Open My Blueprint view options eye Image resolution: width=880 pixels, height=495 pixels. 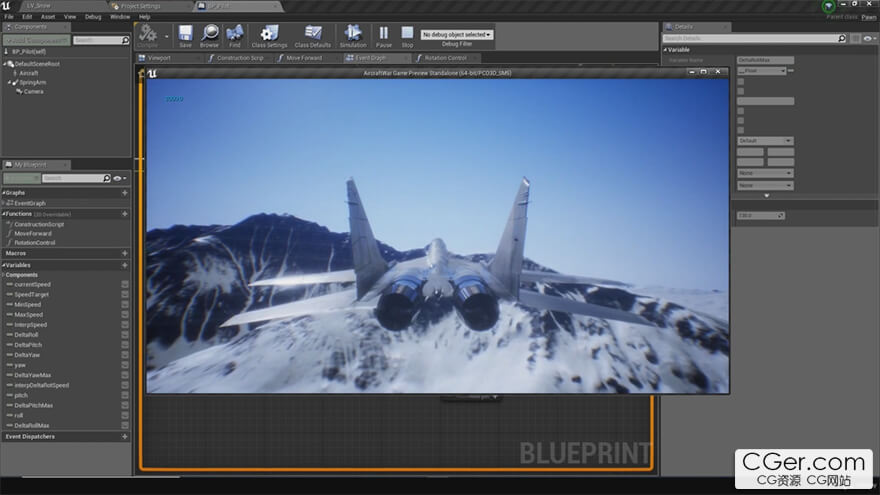(119, 178)
